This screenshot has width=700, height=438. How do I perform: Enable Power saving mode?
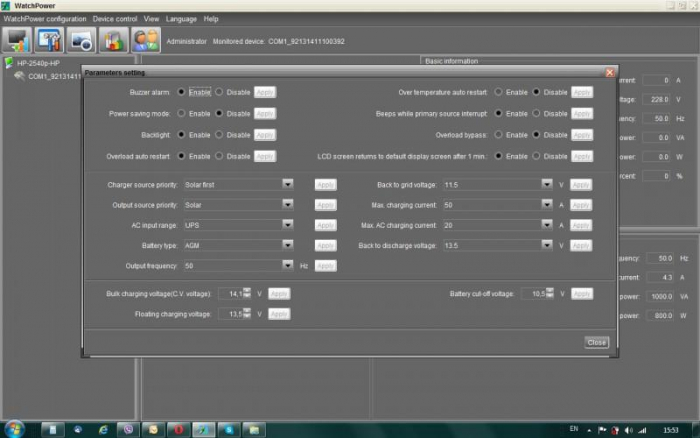181,113
